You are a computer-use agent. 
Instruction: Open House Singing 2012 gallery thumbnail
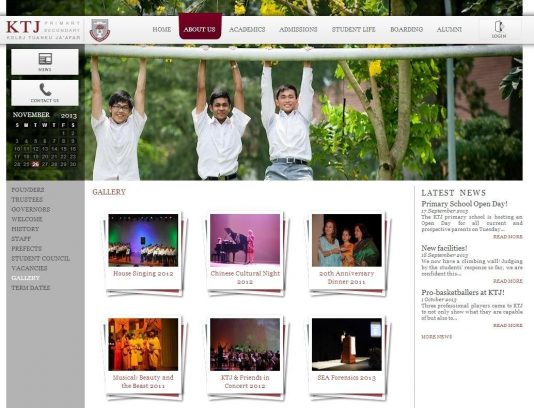(x=143, y=240)
